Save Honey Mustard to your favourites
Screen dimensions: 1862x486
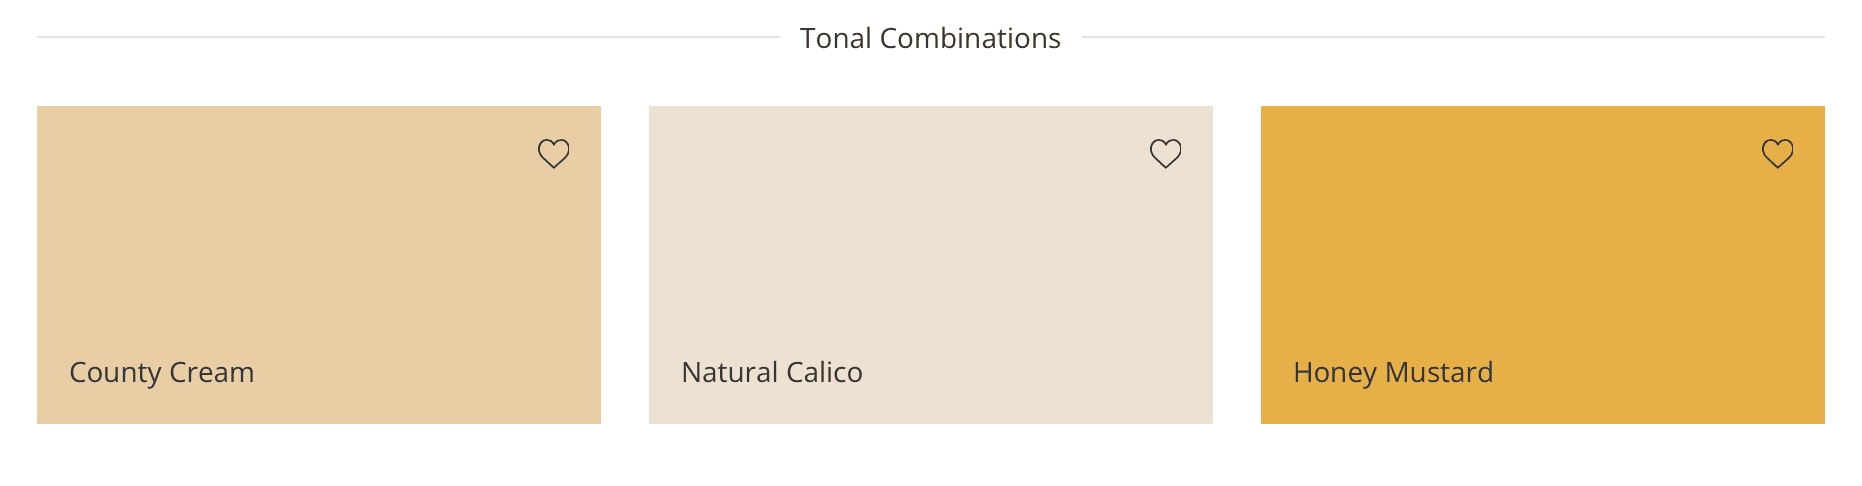[1777, 153]
